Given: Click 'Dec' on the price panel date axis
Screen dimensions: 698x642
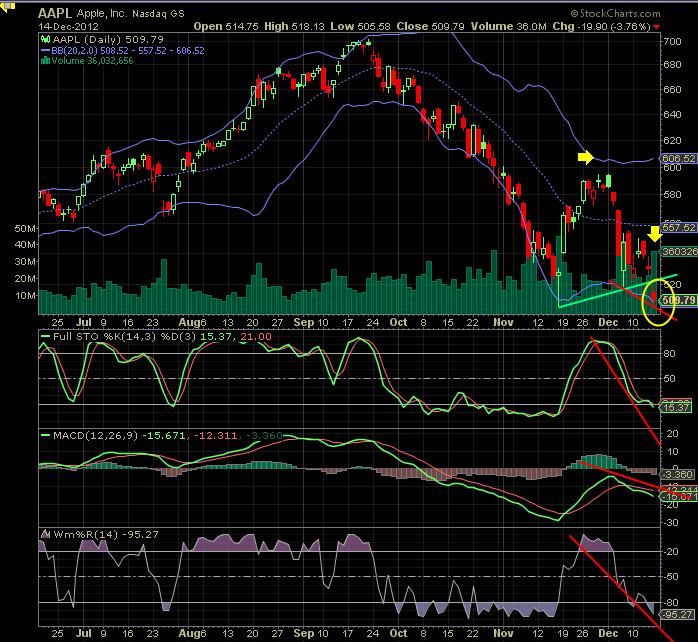Looking at the screenshot, I should coord(608,322).
